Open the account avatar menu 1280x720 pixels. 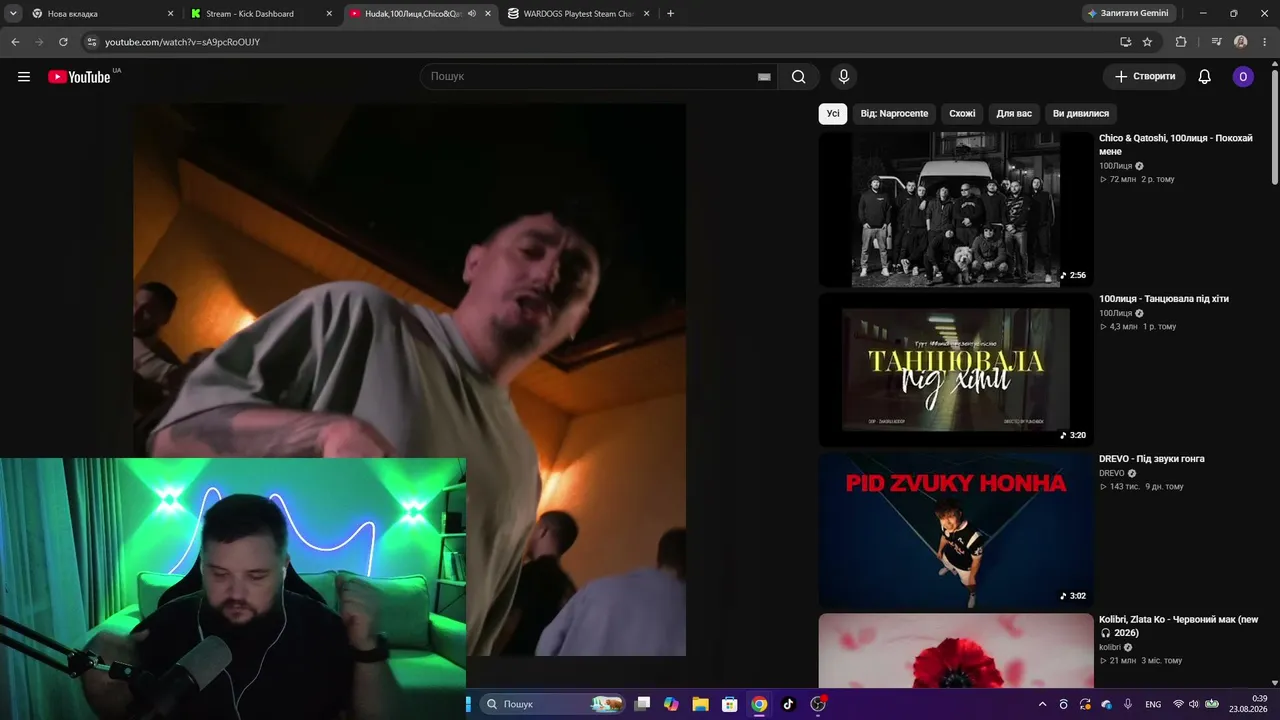[x=1243, y=77]
